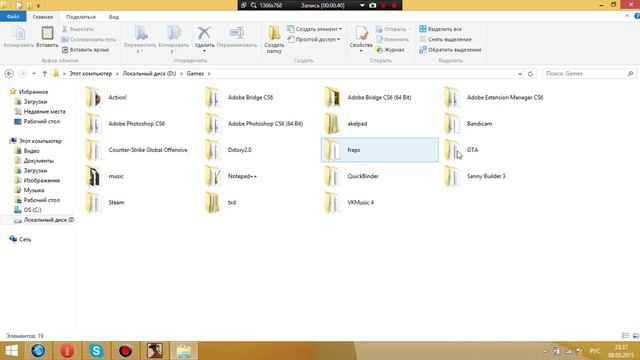
Task: Click the Поиск: Games search box
Action: pyautogui.click(x=589, y=73)
